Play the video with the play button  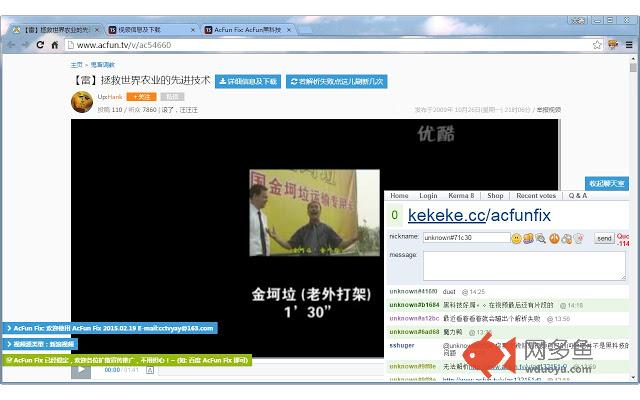81,370
